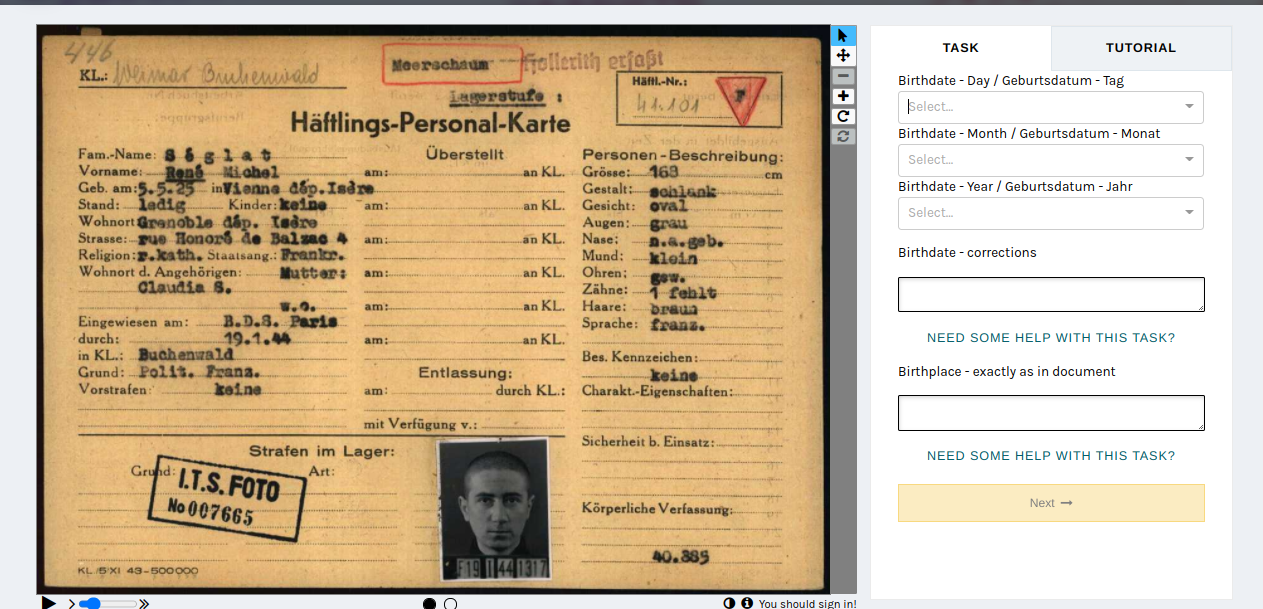Open the Birthdate Year dropdown
Viewport: 1263px width, 609px height.
(1051, 213)
